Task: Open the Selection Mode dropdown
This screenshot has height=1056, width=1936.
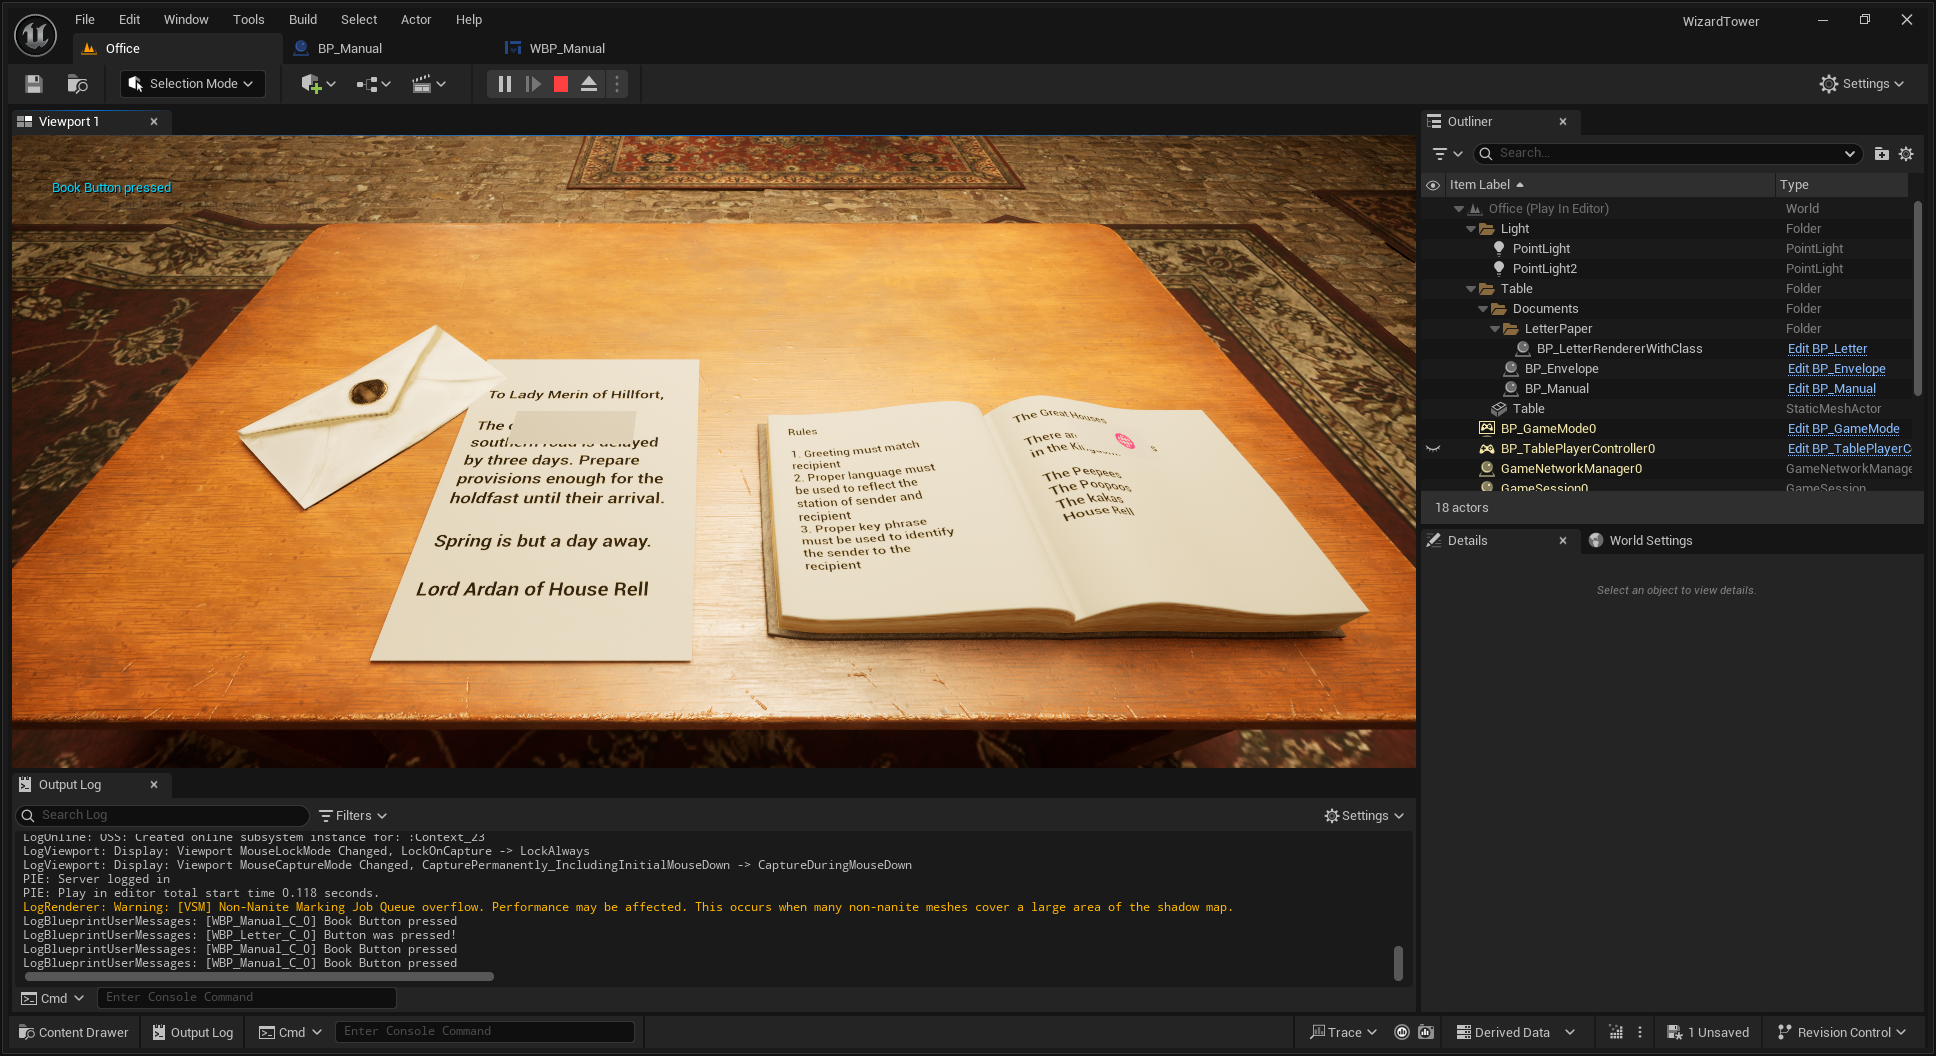Action: 193,84
